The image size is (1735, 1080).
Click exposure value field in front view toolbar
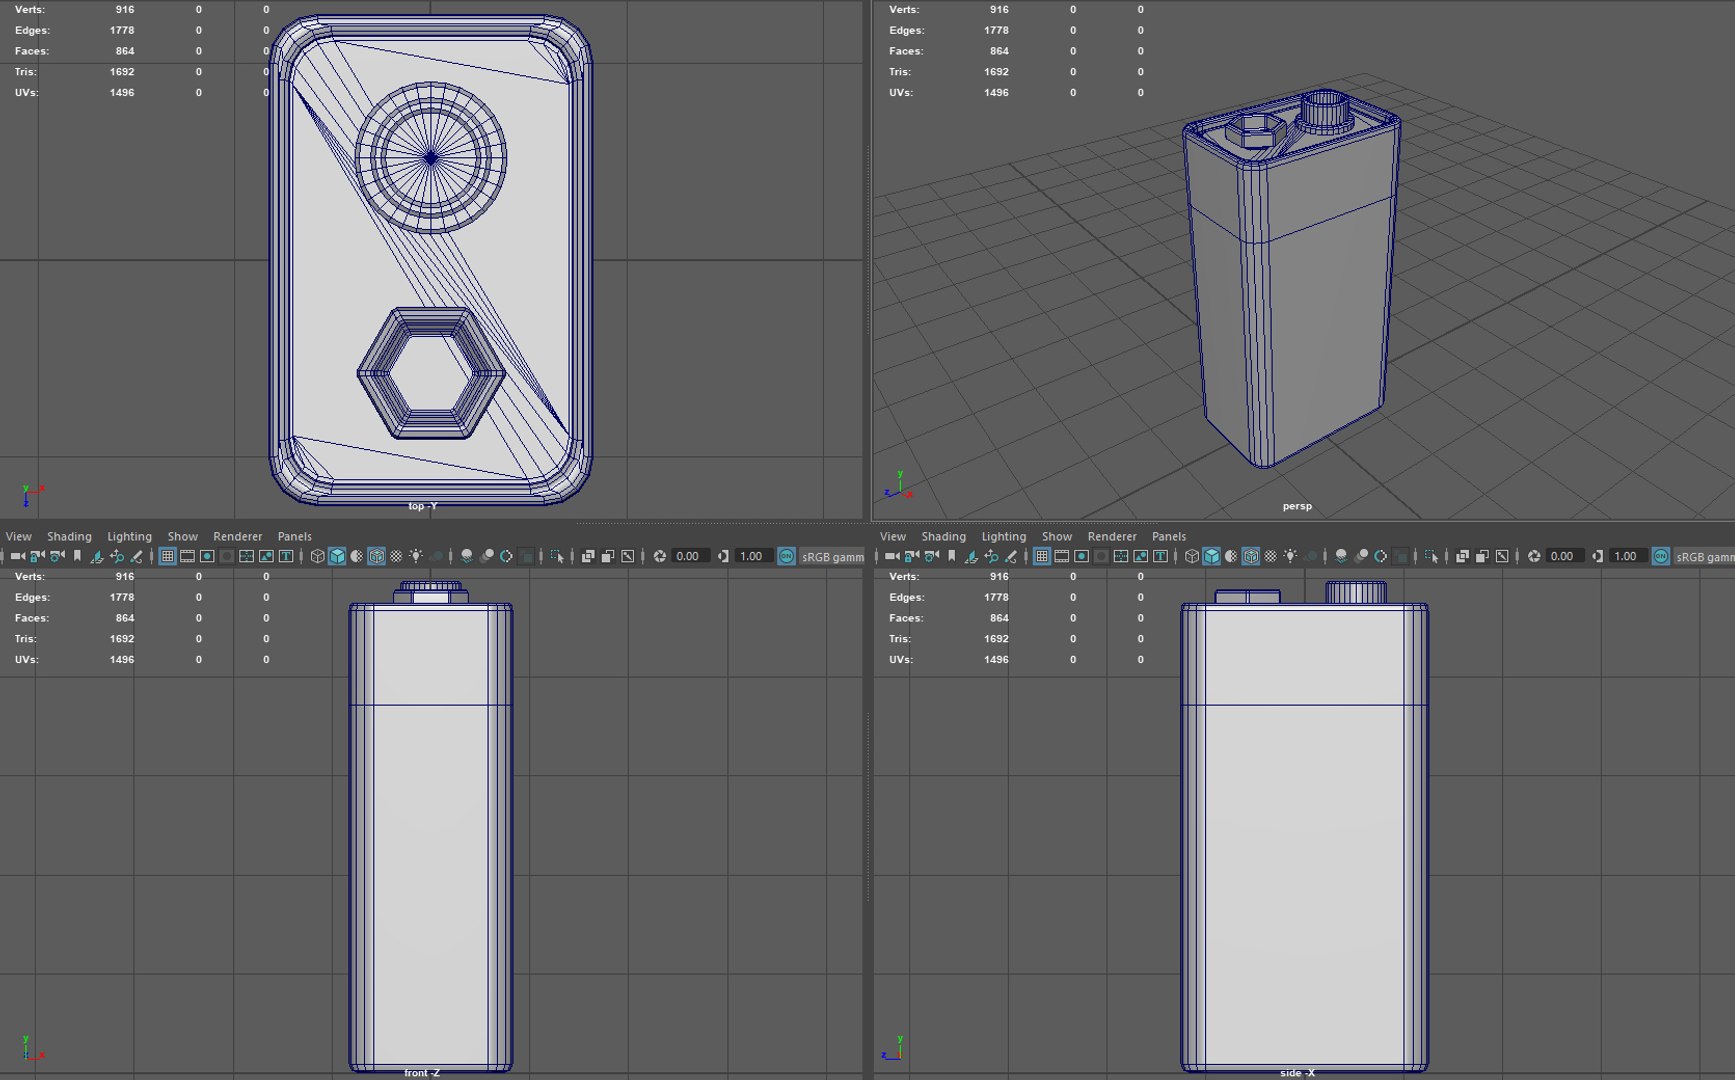click(688, 556)
